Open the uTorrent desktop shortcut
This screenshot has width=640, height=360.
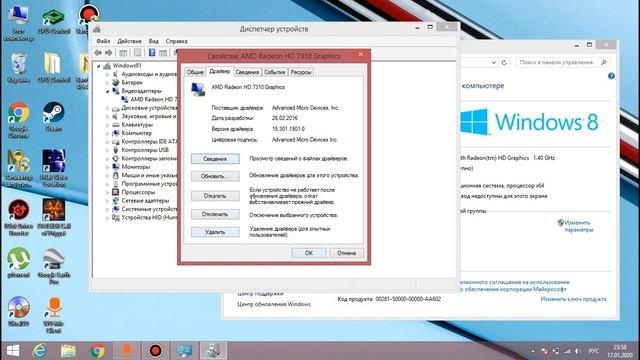[x=18, y=263]
